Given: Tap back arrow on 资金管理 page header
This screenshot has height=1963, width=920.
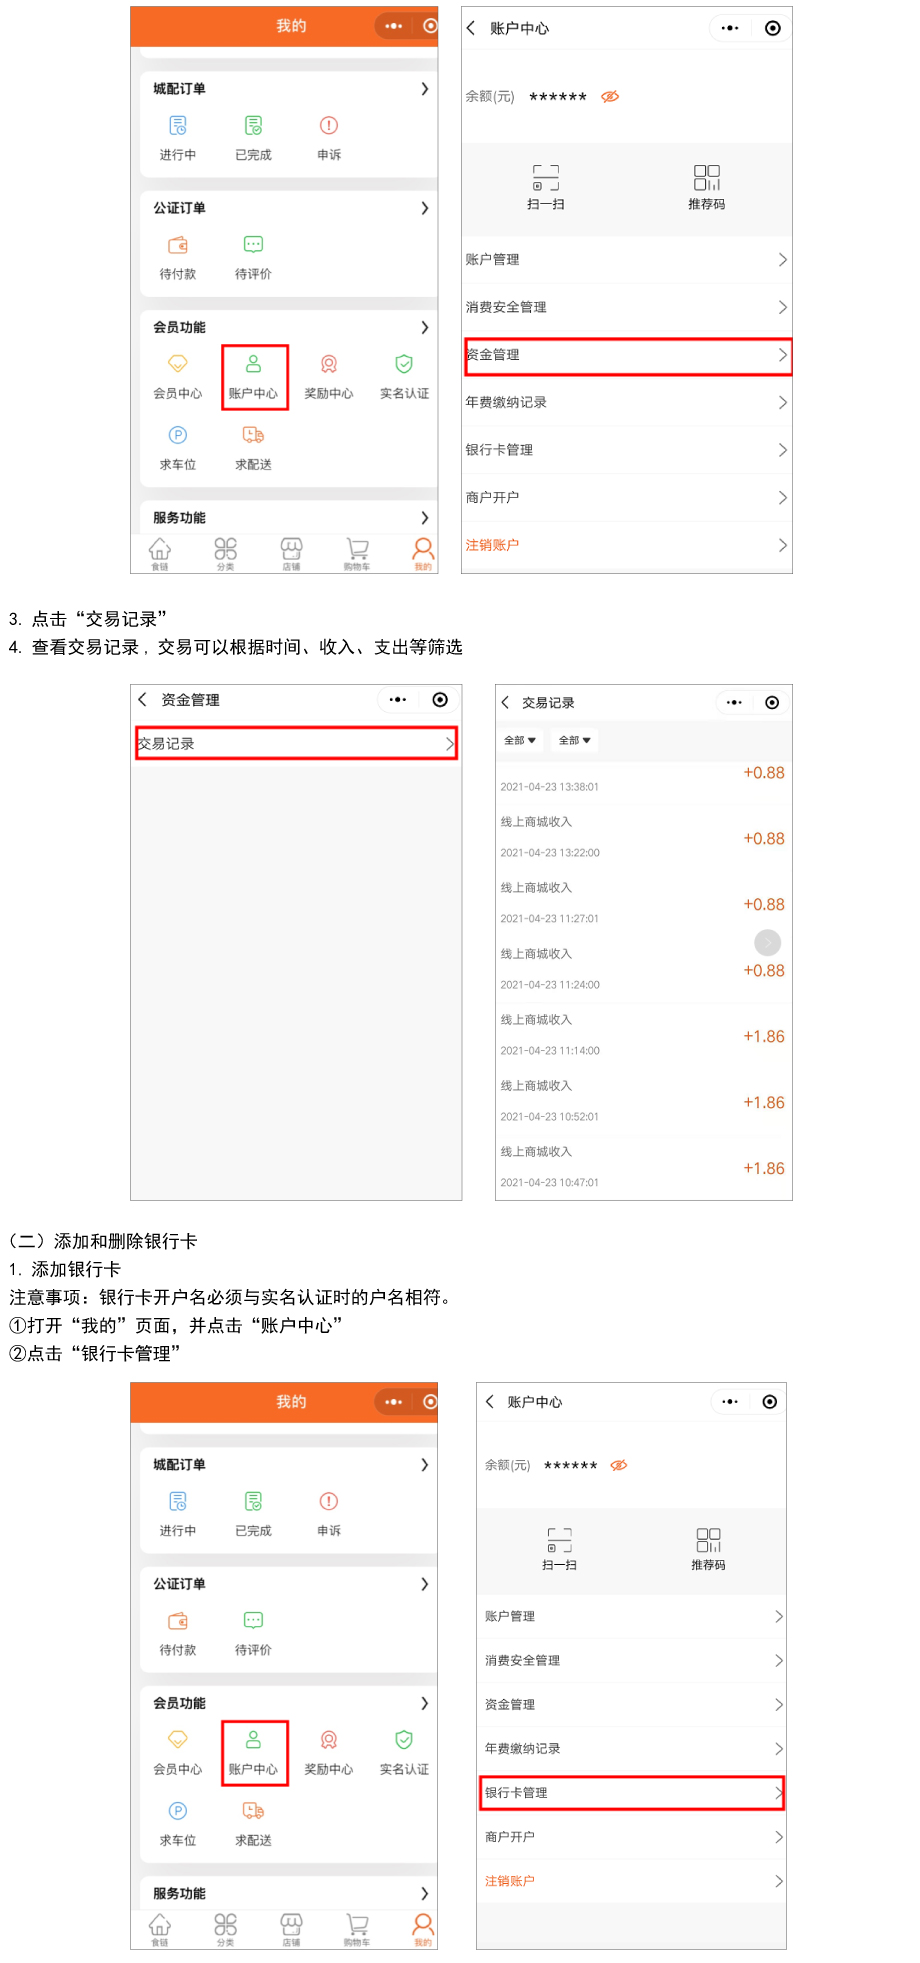Looking at the screenshot, I should click(143, 700).
